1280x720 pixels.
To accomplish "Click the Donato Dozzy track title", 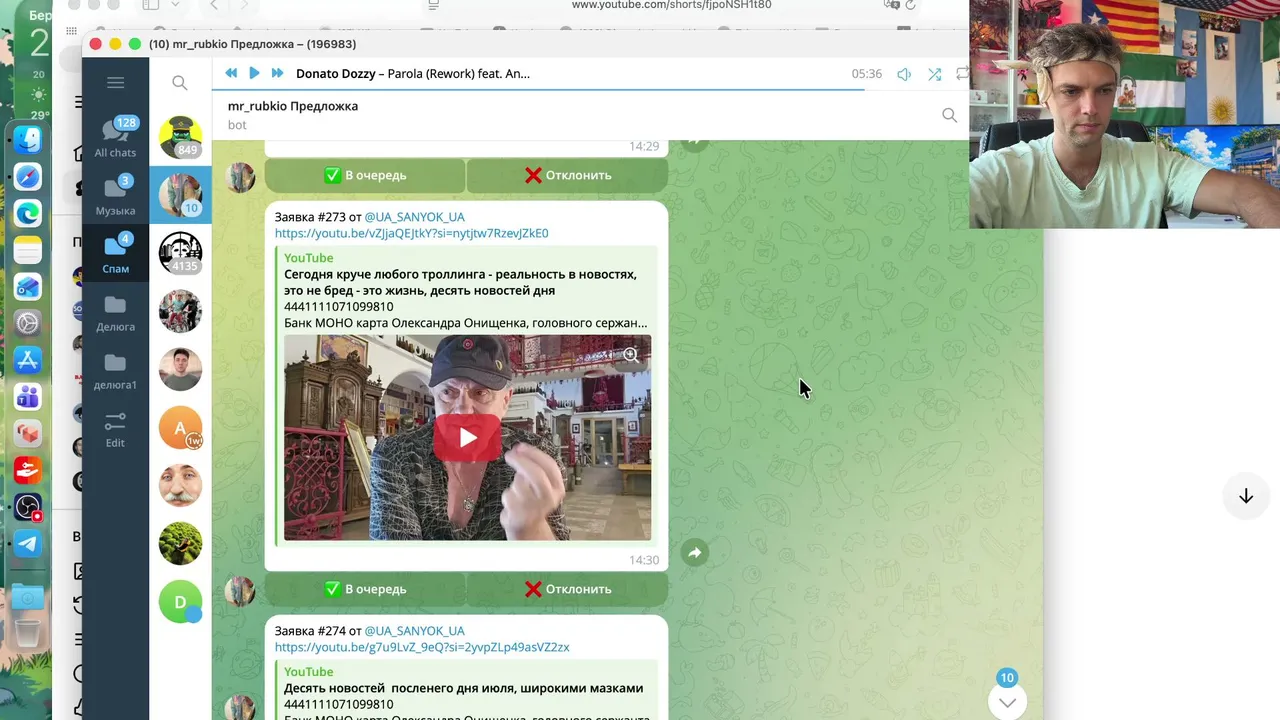I will pyautogui.click(x=413, y=74).
